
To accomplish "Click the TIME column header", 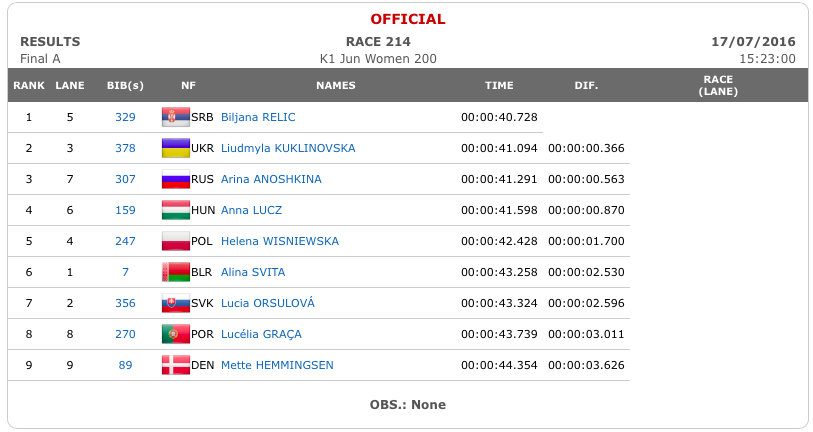I will click(499, 86).
